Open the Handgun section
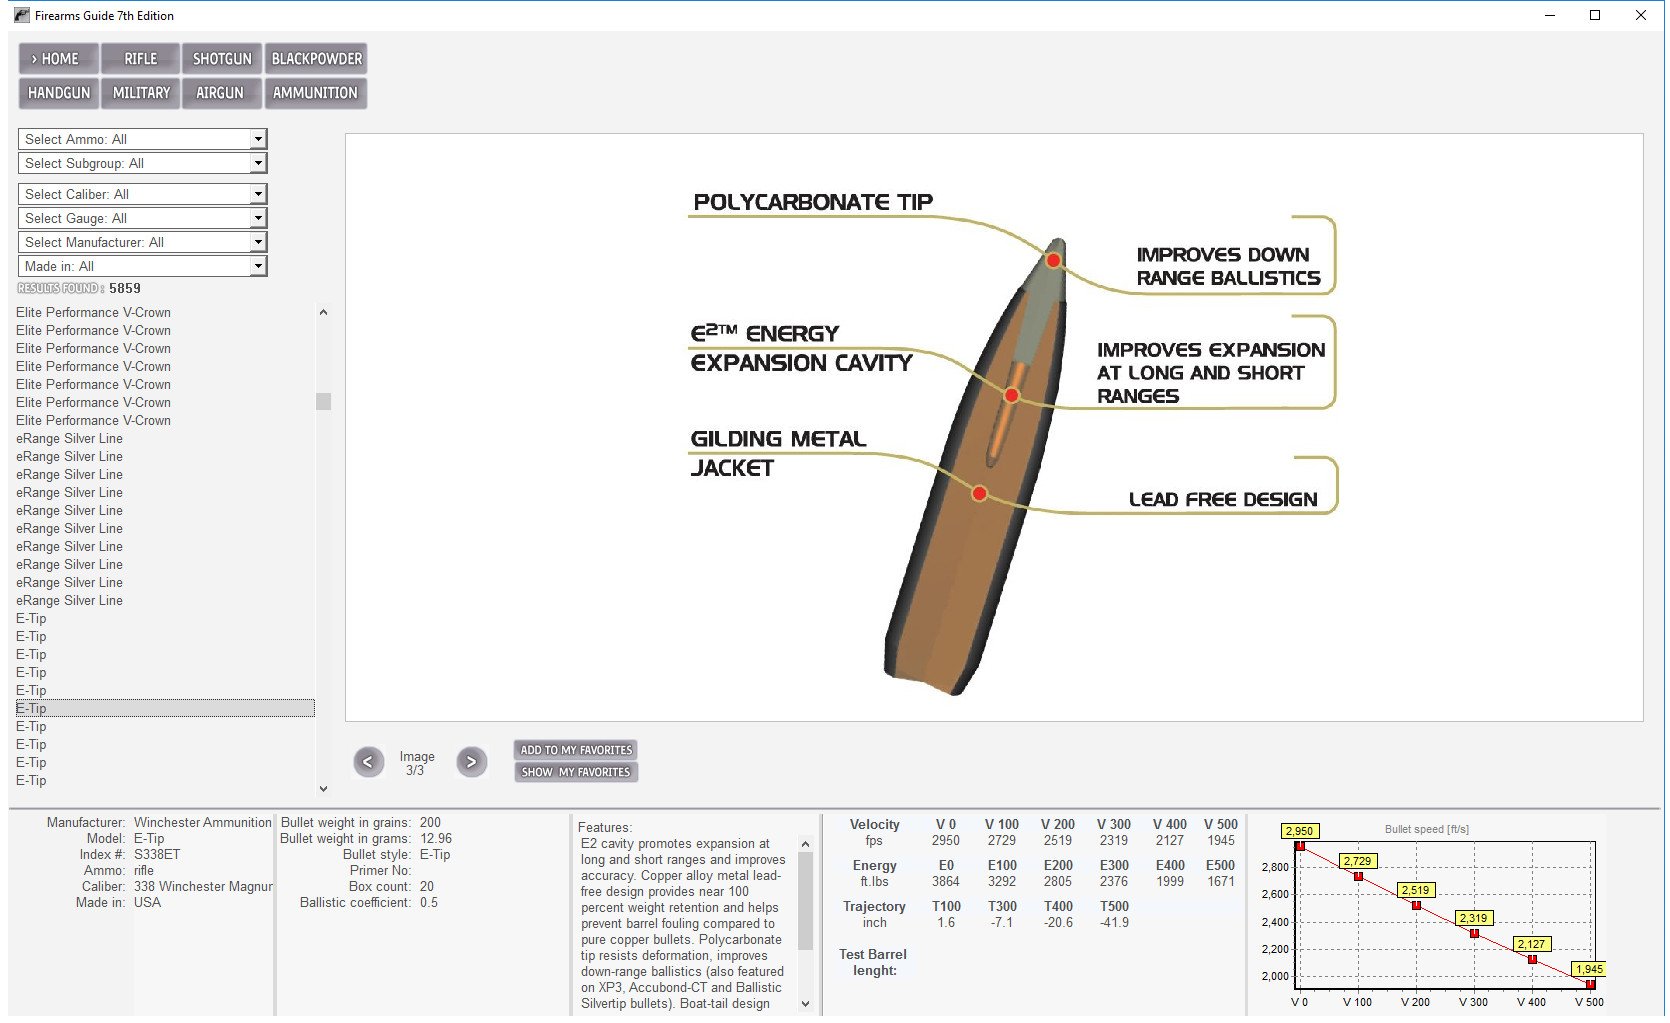The height and width of the screenshot is (1023, 1670). click(59, 93)
